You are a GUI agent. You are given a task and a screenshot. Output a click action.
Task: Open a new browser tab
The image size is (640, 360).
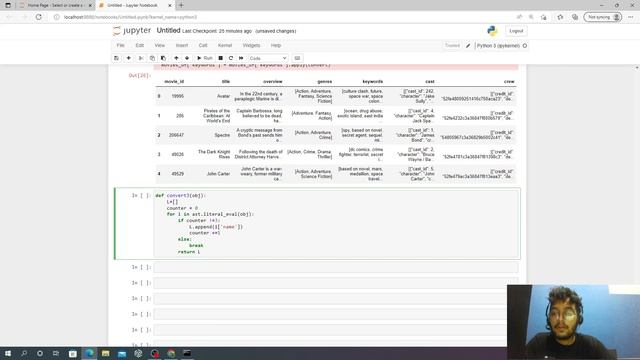click(181, 5)
